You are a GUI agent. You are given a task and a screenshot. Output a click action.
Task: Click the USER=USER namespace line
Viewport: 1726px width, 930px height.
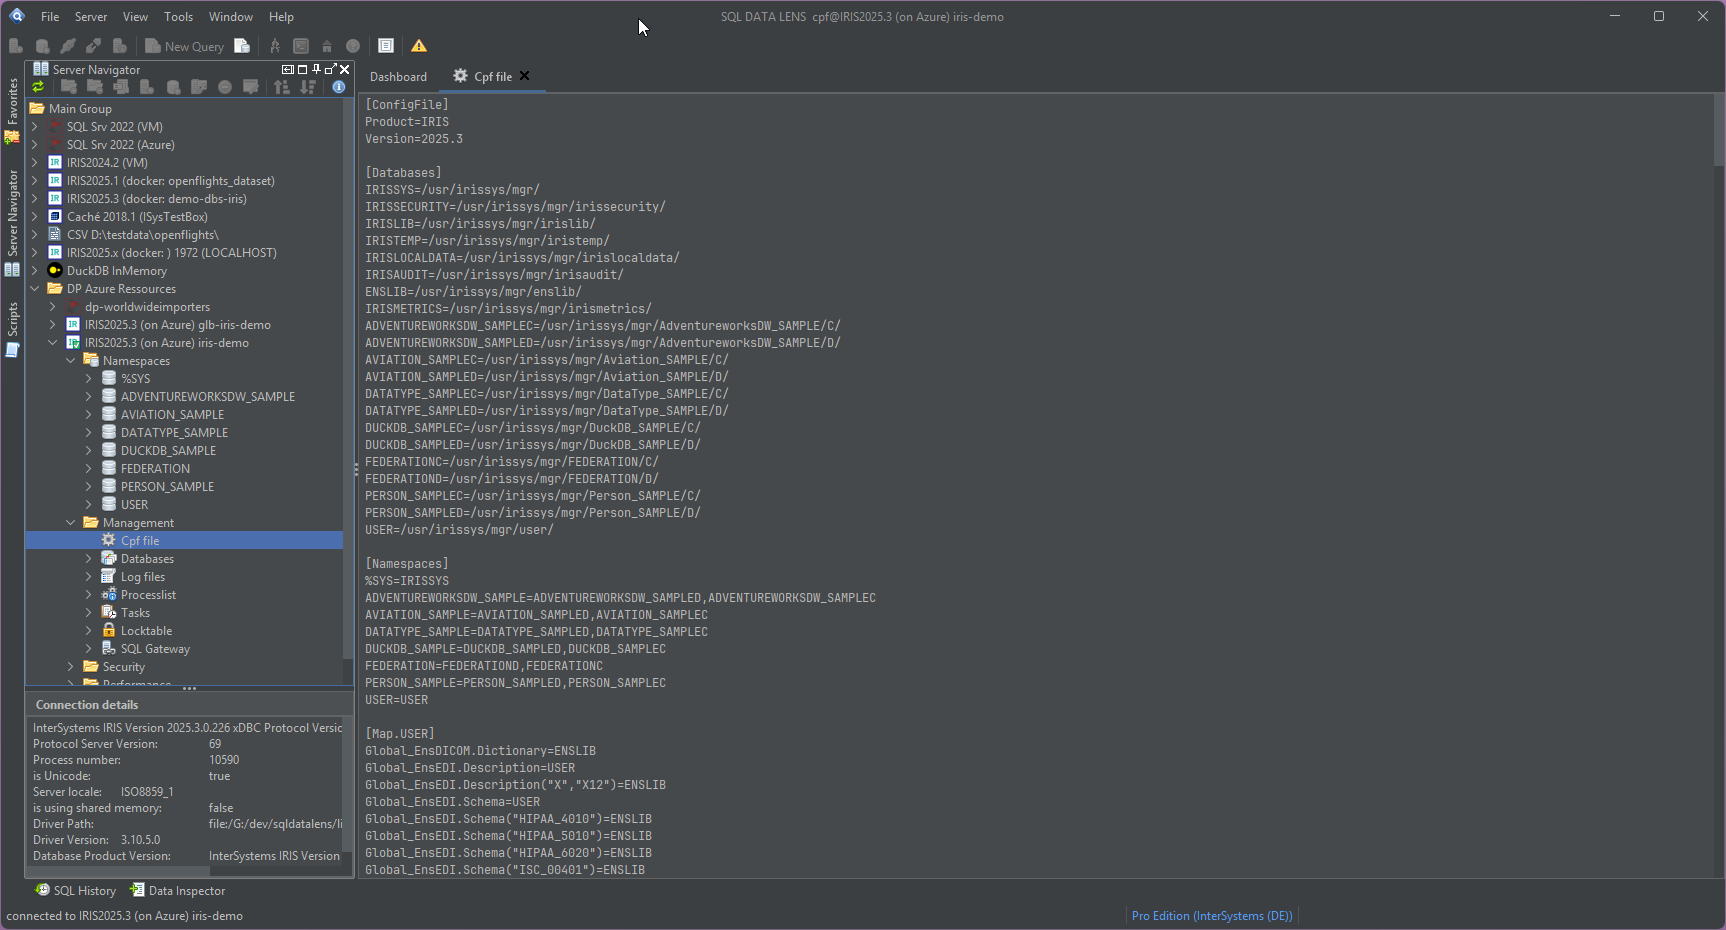click(396, 700)
